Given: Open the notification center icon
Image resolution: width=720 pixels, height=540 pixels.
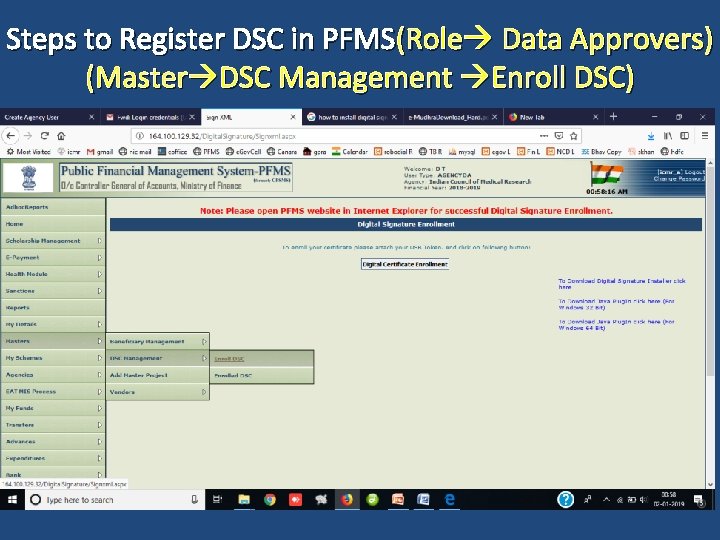Looking at the screenshot, I should click(x=699, y=500).
